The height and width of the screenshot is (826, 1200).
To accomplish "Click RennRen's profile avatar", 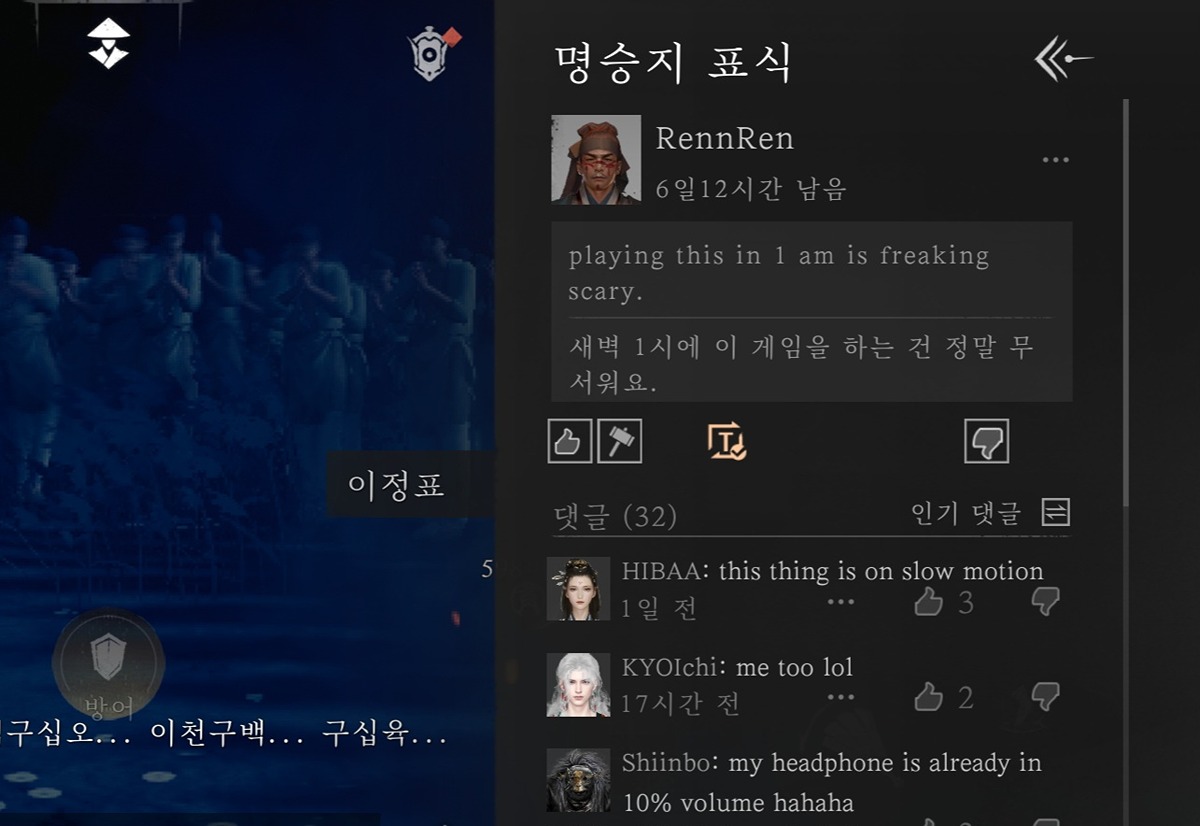I will (x=596, y=160).
